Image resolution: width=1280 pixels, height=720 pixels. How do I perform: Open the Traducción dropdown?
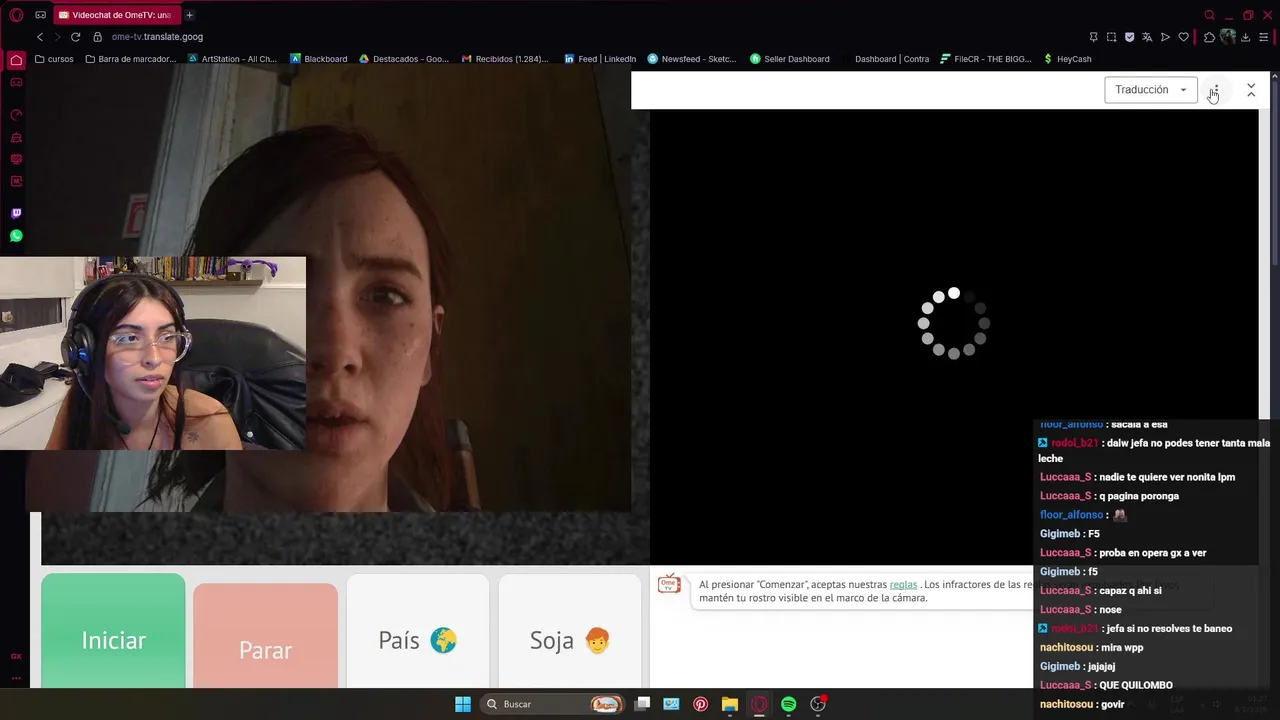click(1151, 90)
